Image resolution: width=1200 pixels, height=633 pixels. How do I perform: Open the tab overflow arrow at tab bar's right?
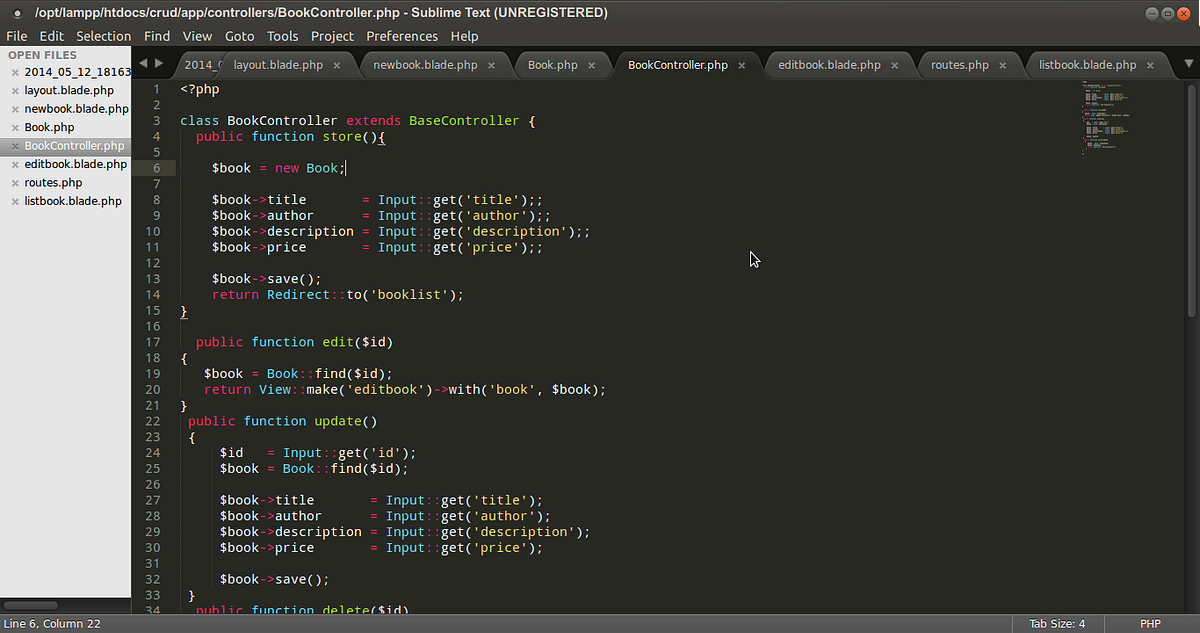(x=1187, y=64)
